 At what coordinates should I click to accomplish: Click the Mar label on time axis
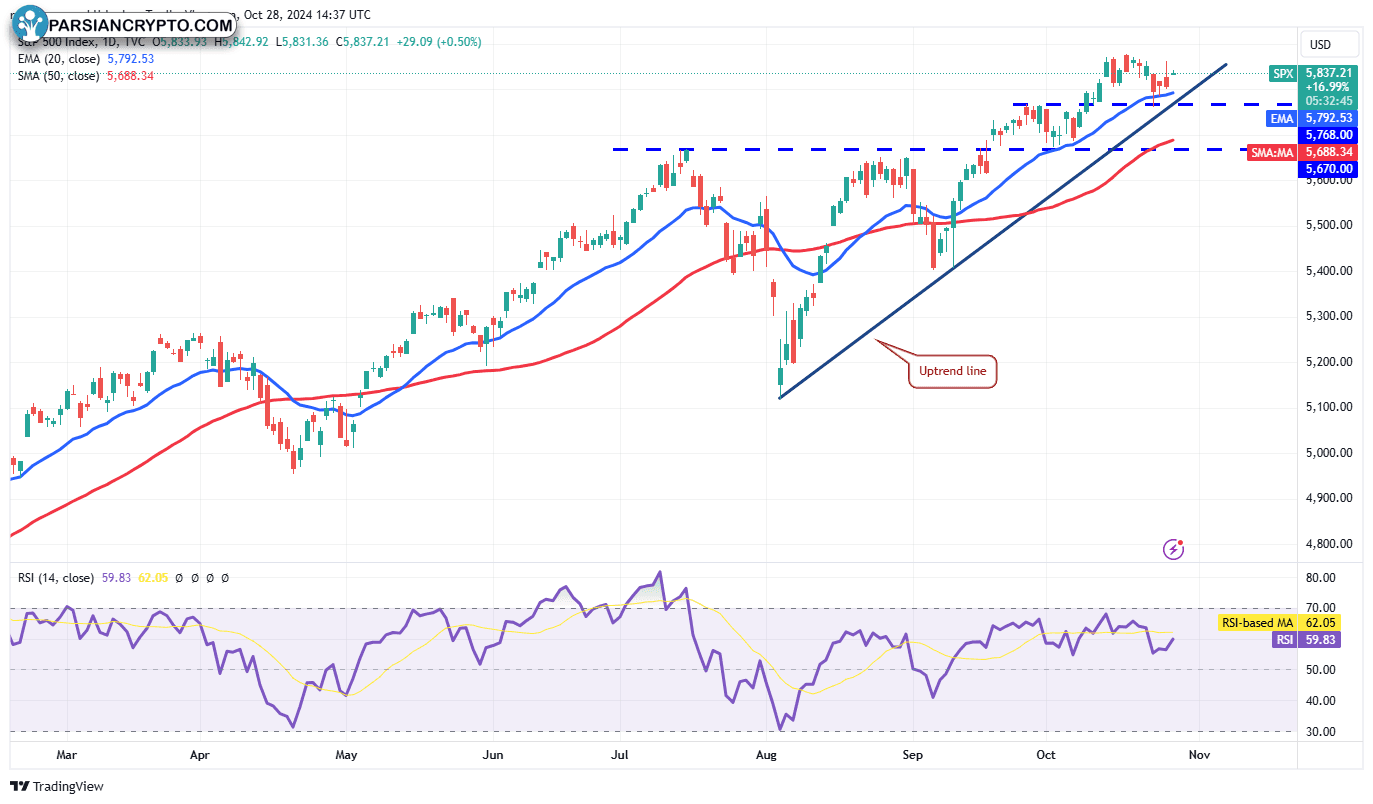67,755
